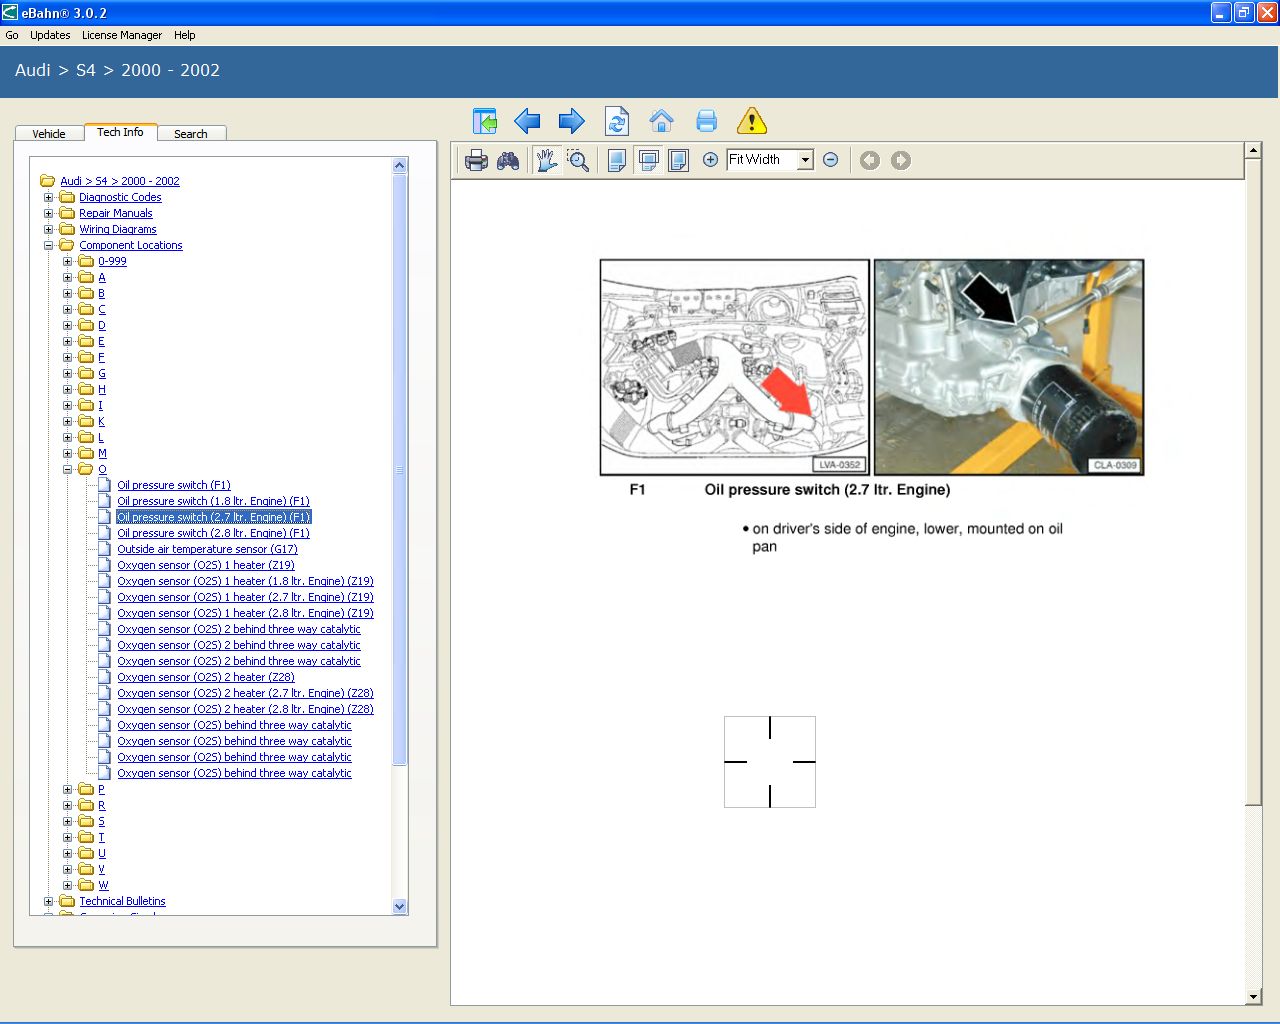Open Oil pressure switch (2.8 ltr. Engine) (F1)

click(x=213, y=533)
